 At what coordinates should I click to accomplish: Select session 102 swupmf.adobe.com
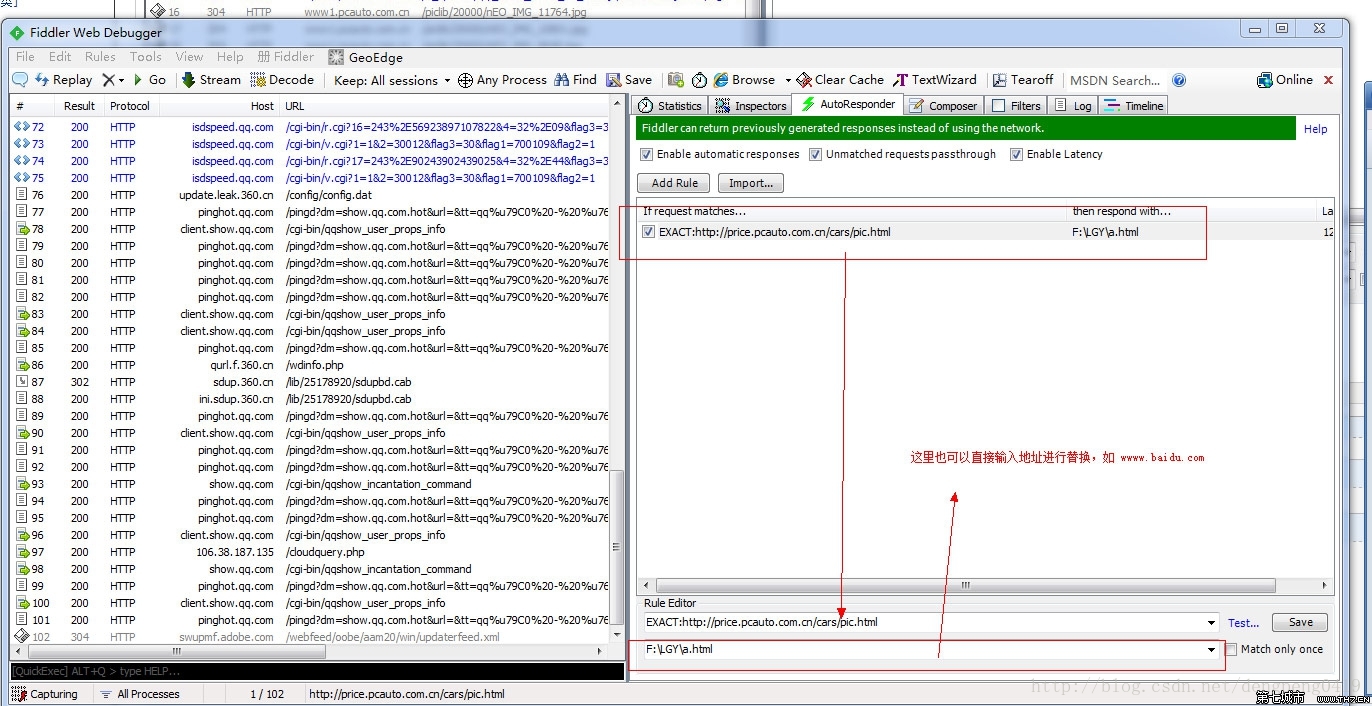coord(310,637)
